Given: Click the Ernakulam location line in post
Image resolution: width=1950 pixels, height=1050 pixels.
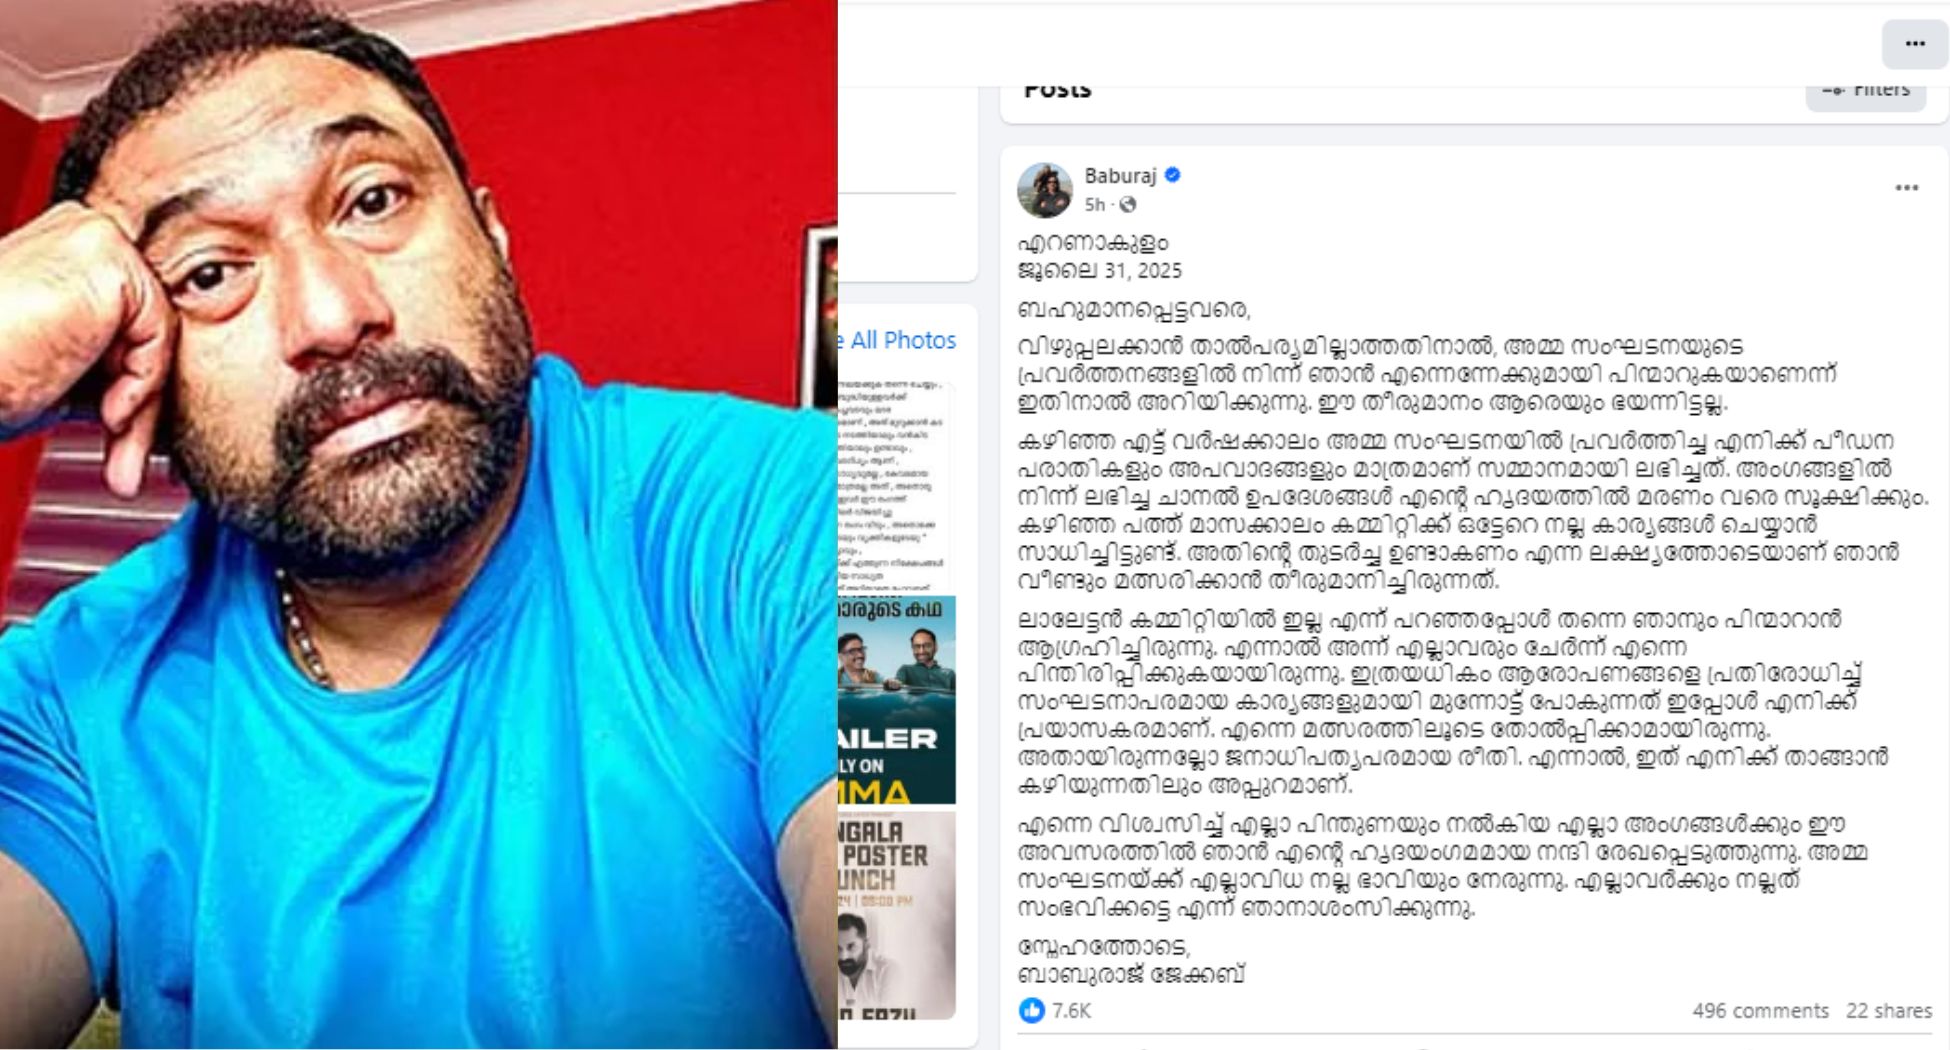Looking at the screenshot, I should [1092, 243].
